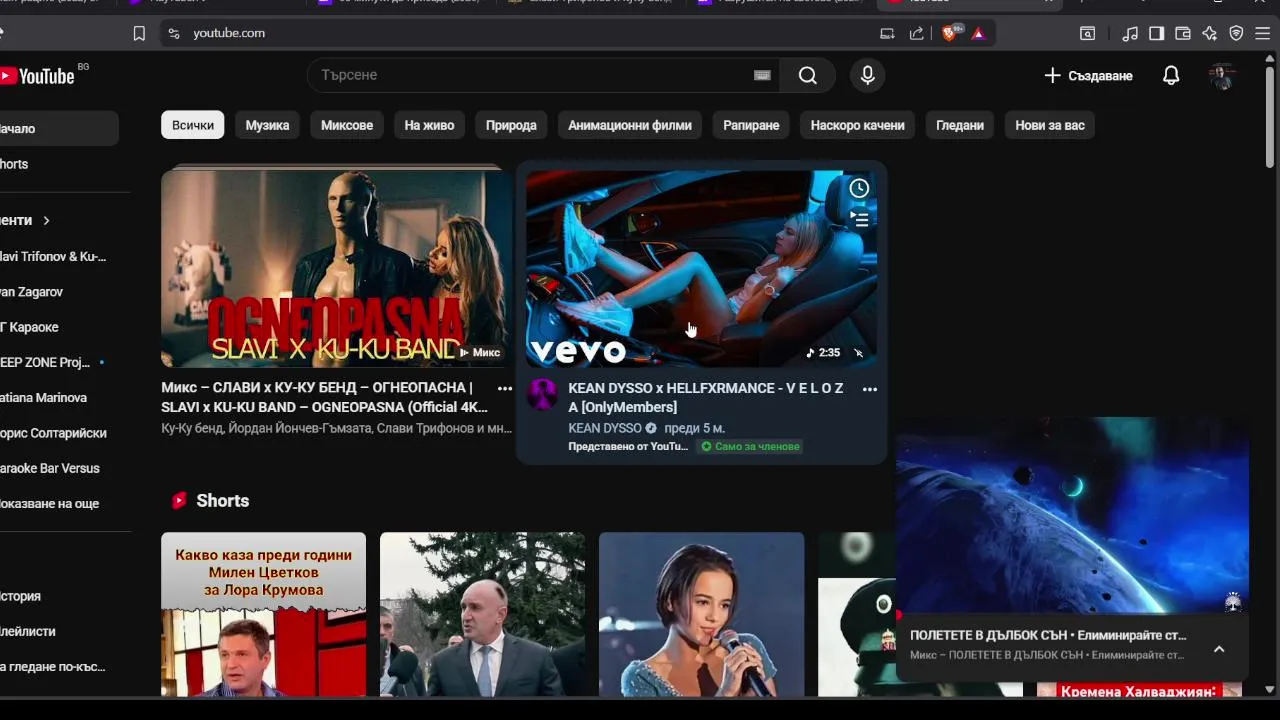Click the magnifier search button

808,75
